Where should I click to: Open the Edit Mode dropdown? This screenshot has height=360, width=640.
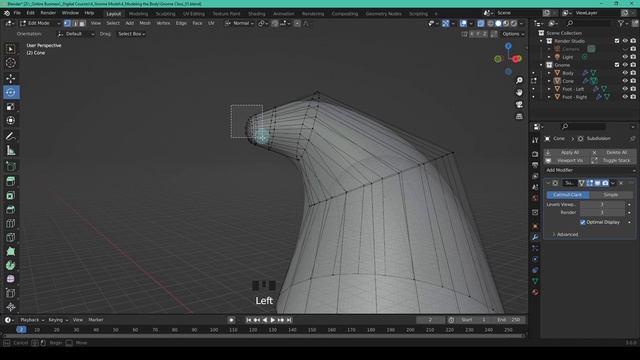(x=40, y=23)
